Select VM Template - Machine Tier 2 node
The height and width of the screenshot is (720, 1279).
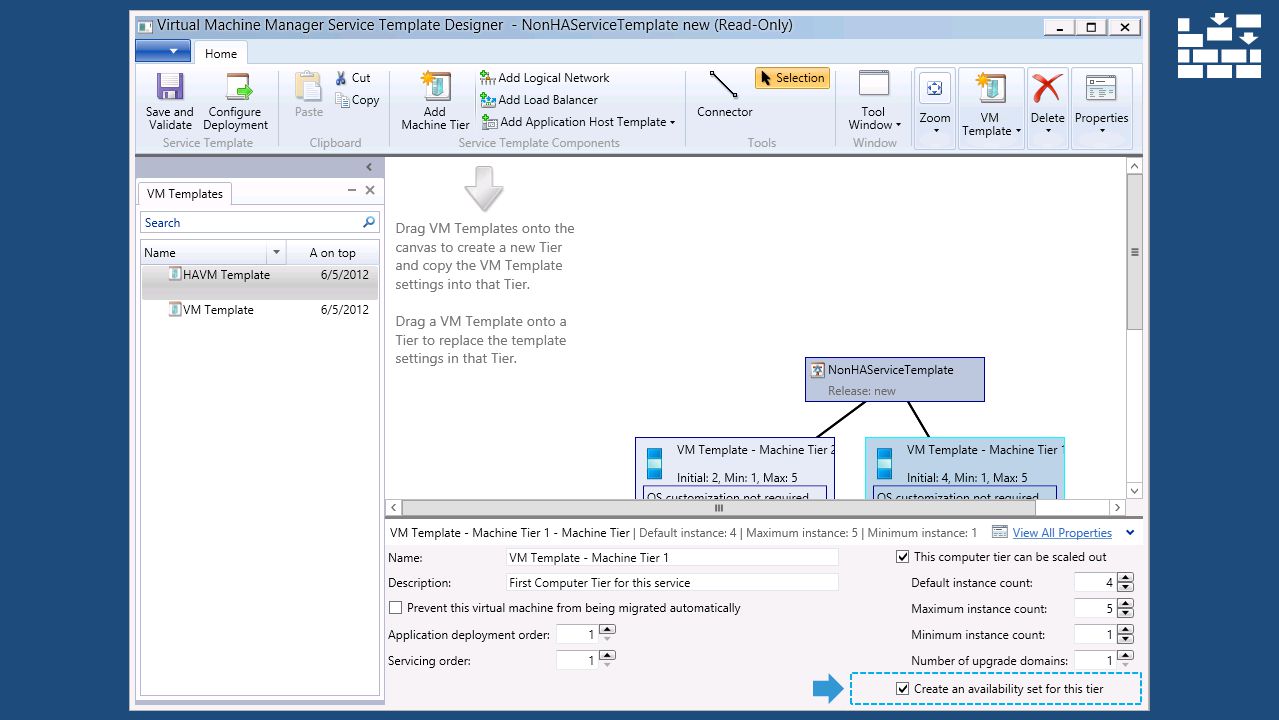[735, 468]
